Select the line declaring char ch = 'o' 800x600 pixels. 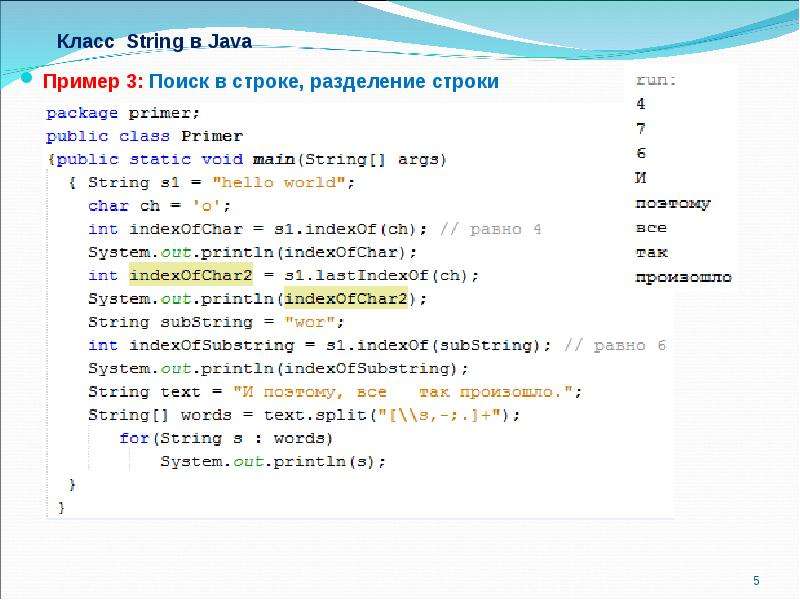[x=160, y=206]
